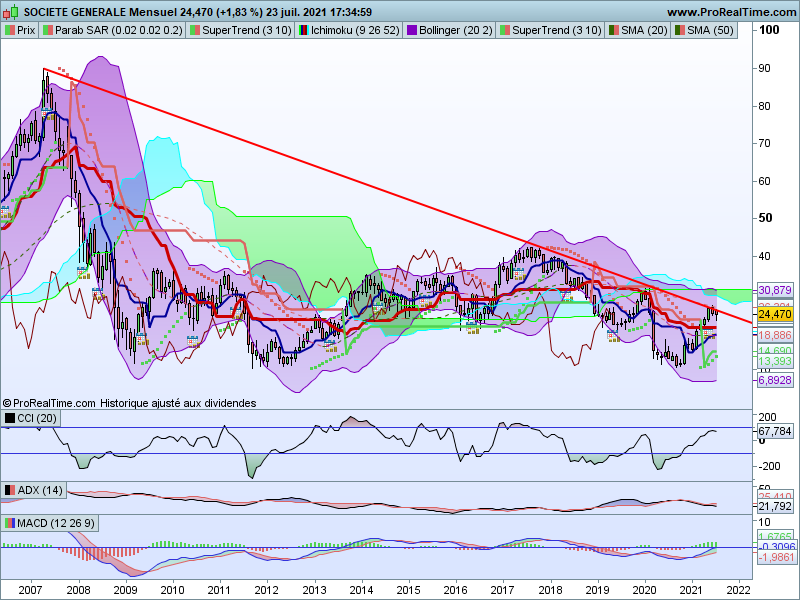Open the Parab SAR (0.02 0.02 0.2) legend item

[113, 30]
